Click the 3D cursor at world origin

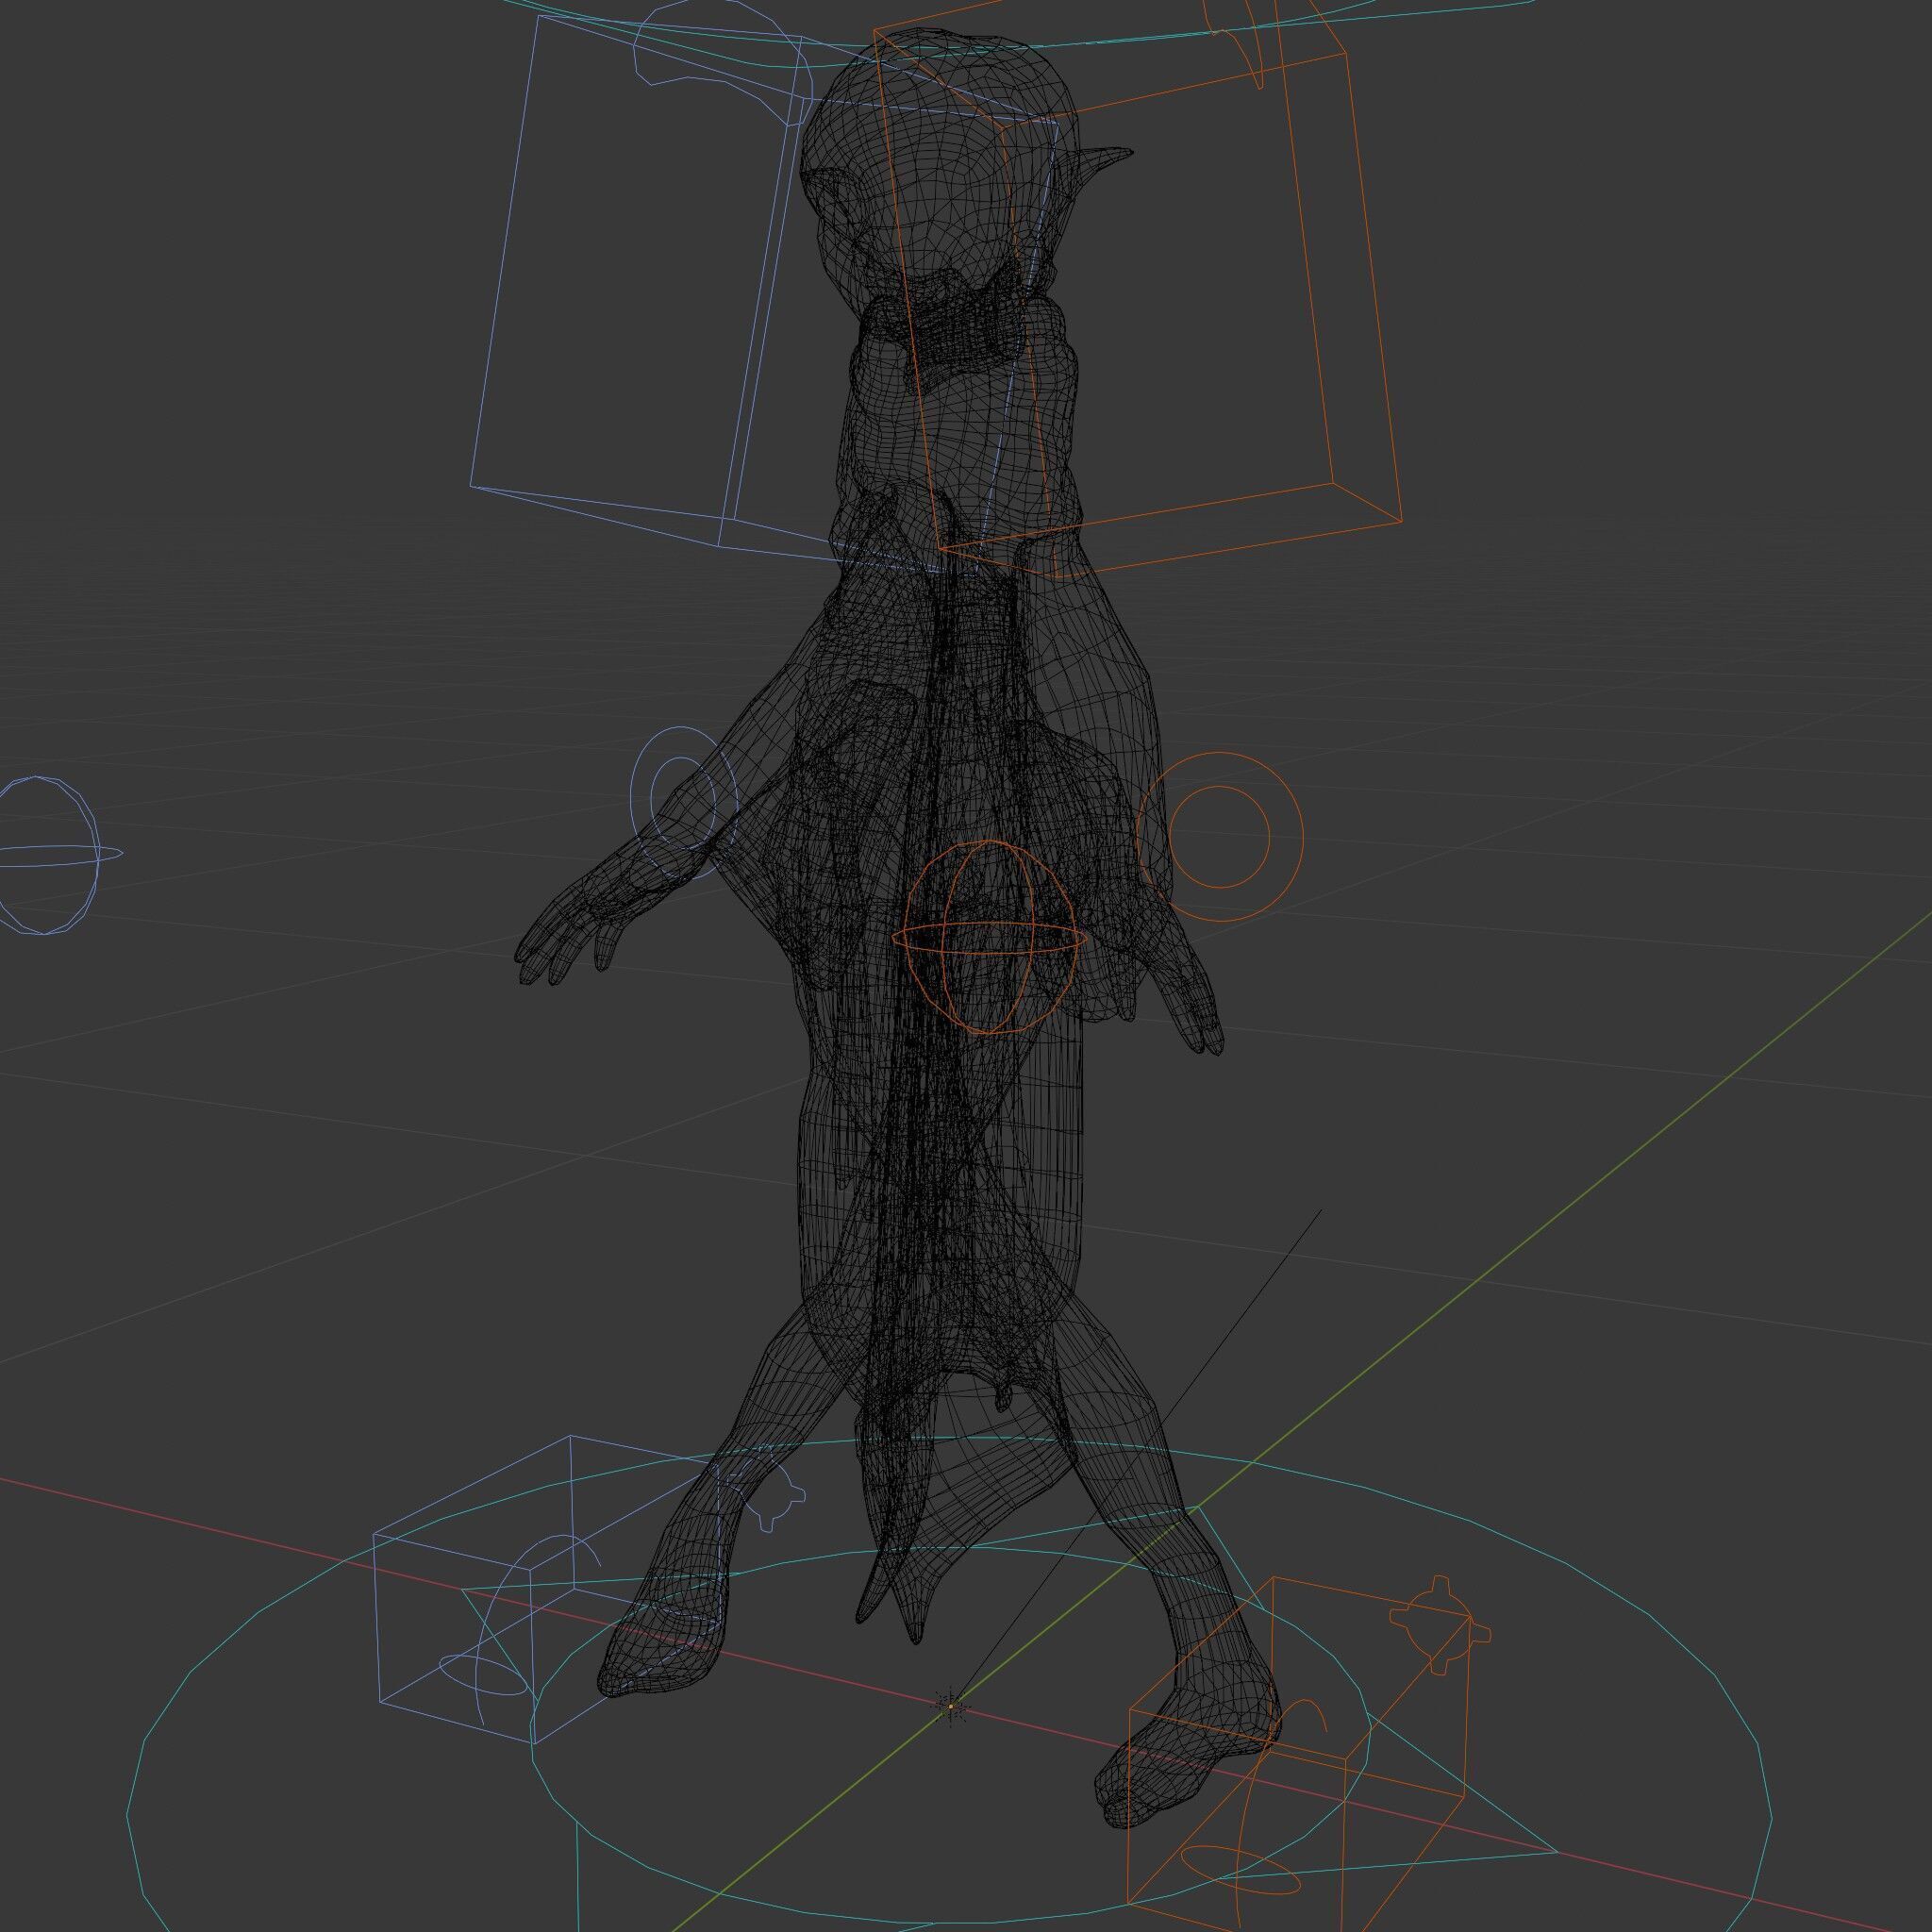952,1706
